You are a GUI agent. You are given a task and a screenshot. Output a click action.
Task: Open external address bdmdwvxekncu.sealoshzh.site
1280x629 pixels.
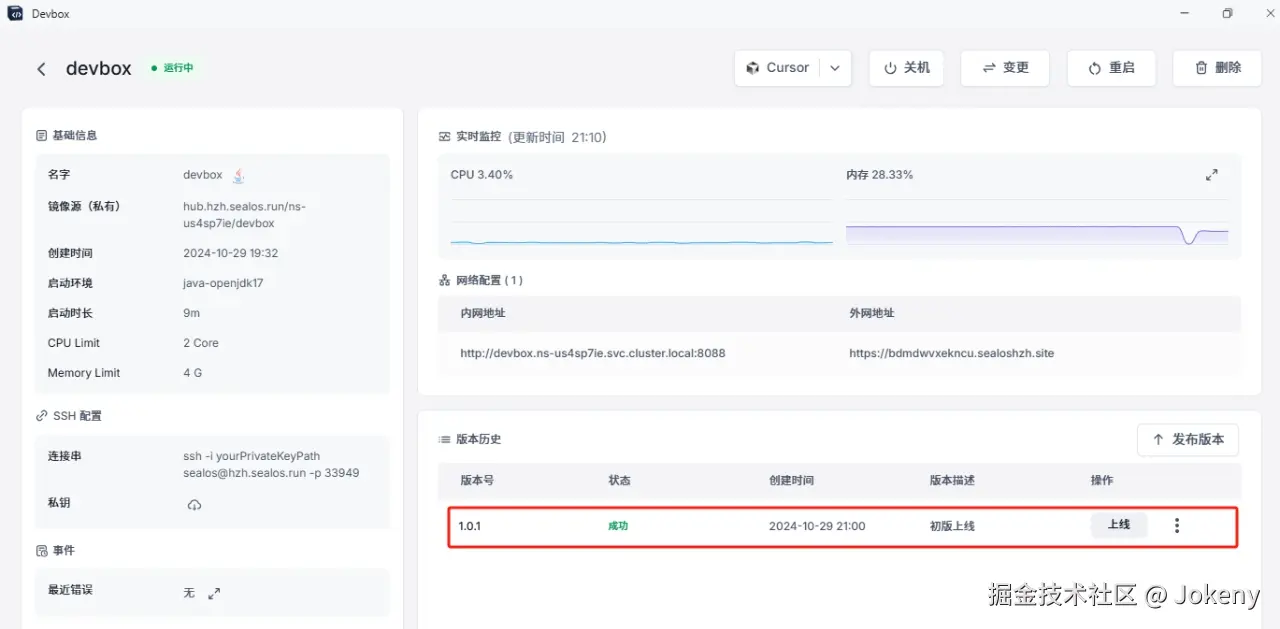(951, 353)
